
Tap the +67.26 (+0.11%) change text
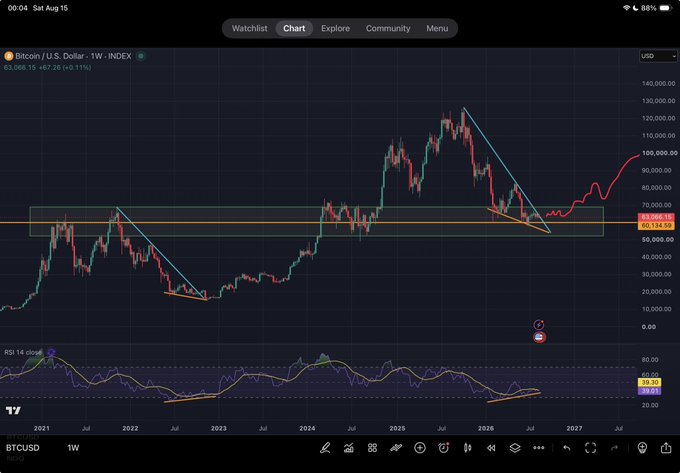[65, 68]
